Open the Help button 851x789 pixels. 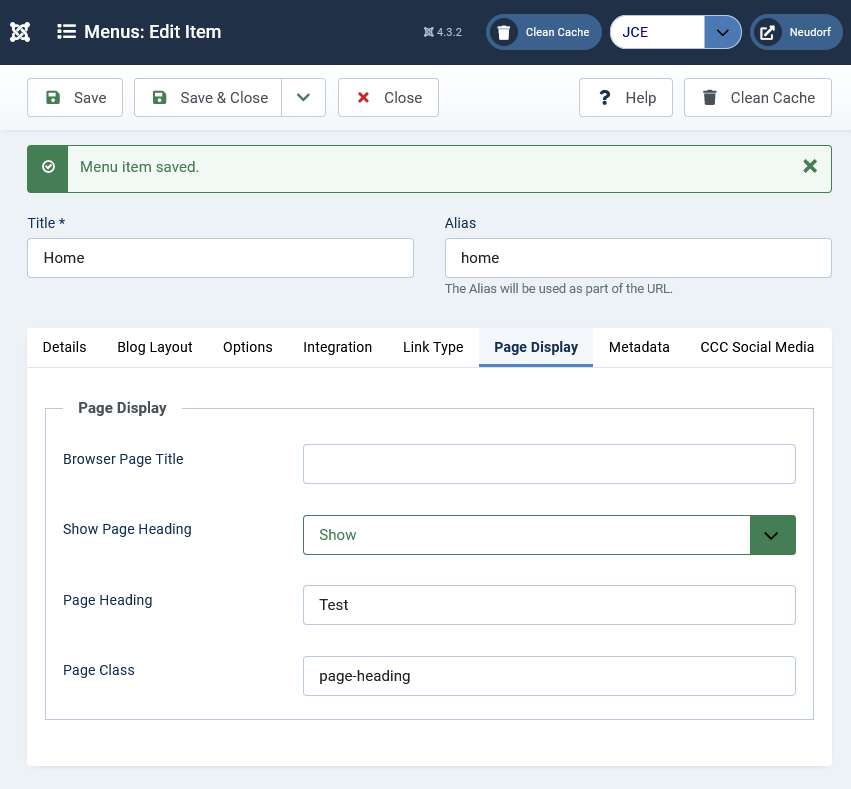coord(626,98)
